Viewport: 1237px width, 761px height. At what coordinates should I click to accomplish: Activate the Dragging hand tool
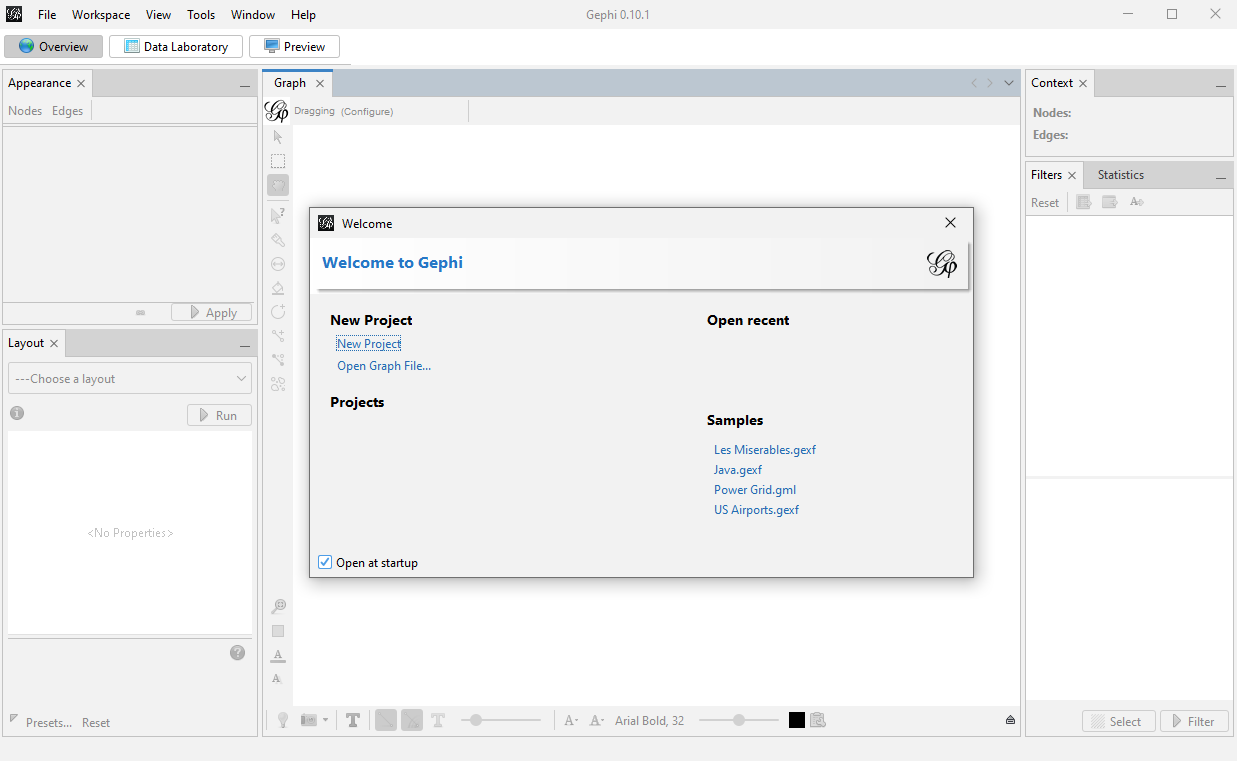(x=277, y=185)
